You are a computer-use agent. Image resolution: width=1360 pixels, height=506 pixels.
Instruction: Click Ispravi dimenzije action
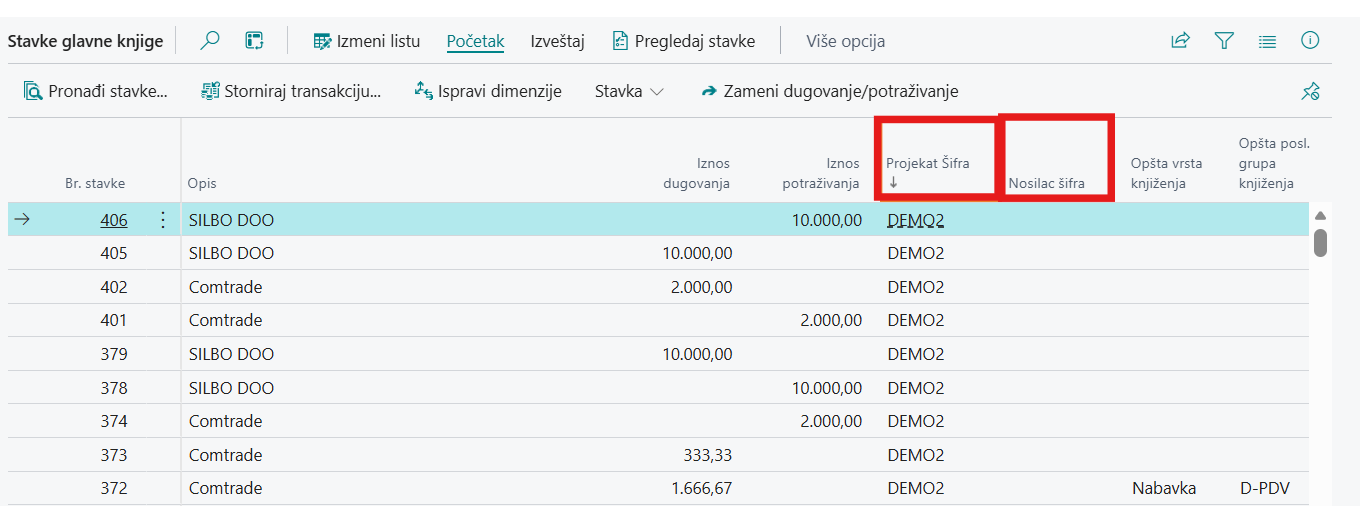click(x=488, y=91)
